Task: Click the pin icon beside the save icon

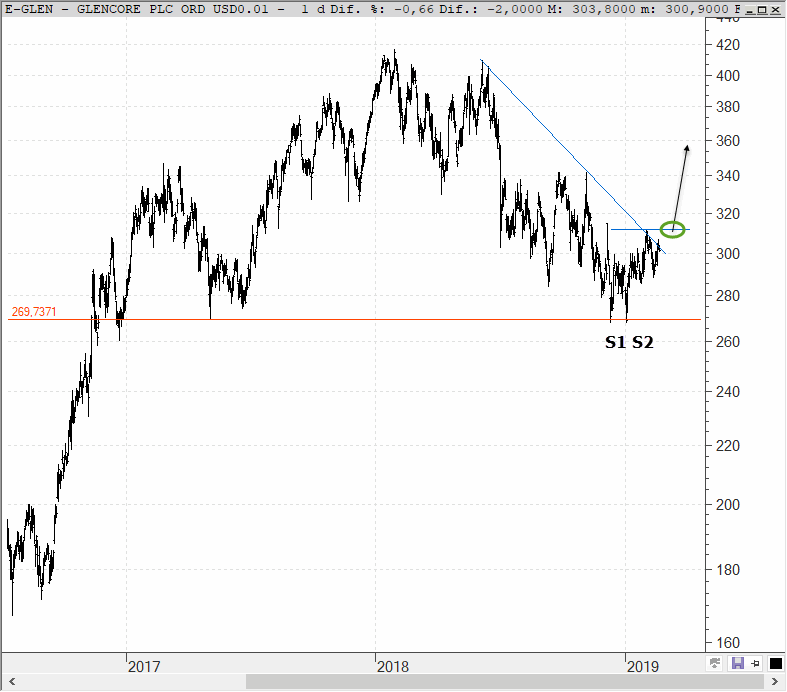Action: (x=755, y=663)
